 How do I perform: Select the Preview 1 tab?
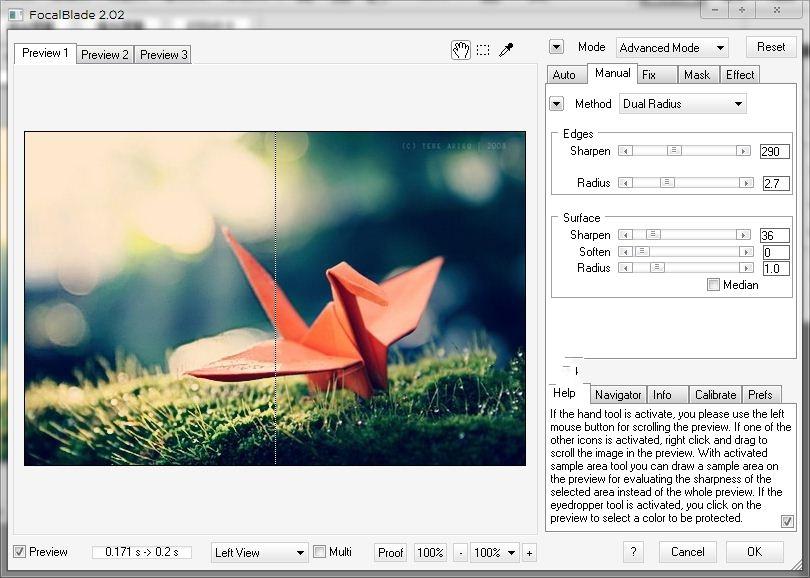pyautogui.click(x=45, y=53)
